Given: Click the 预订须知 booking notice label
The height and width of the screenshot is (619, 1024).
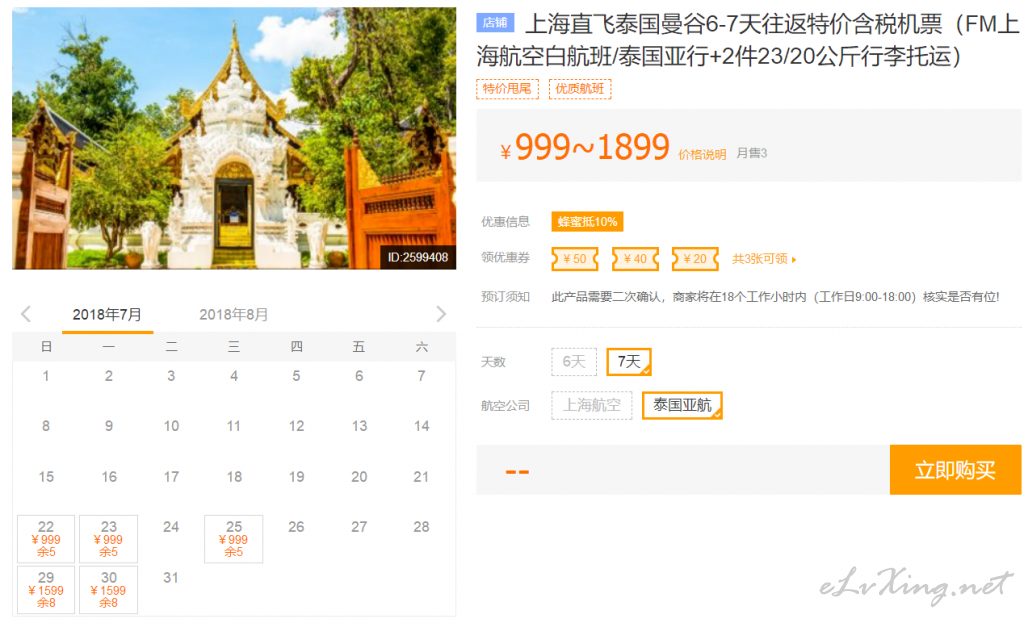Looking at the screenshot, I should [x=505, y=296].
